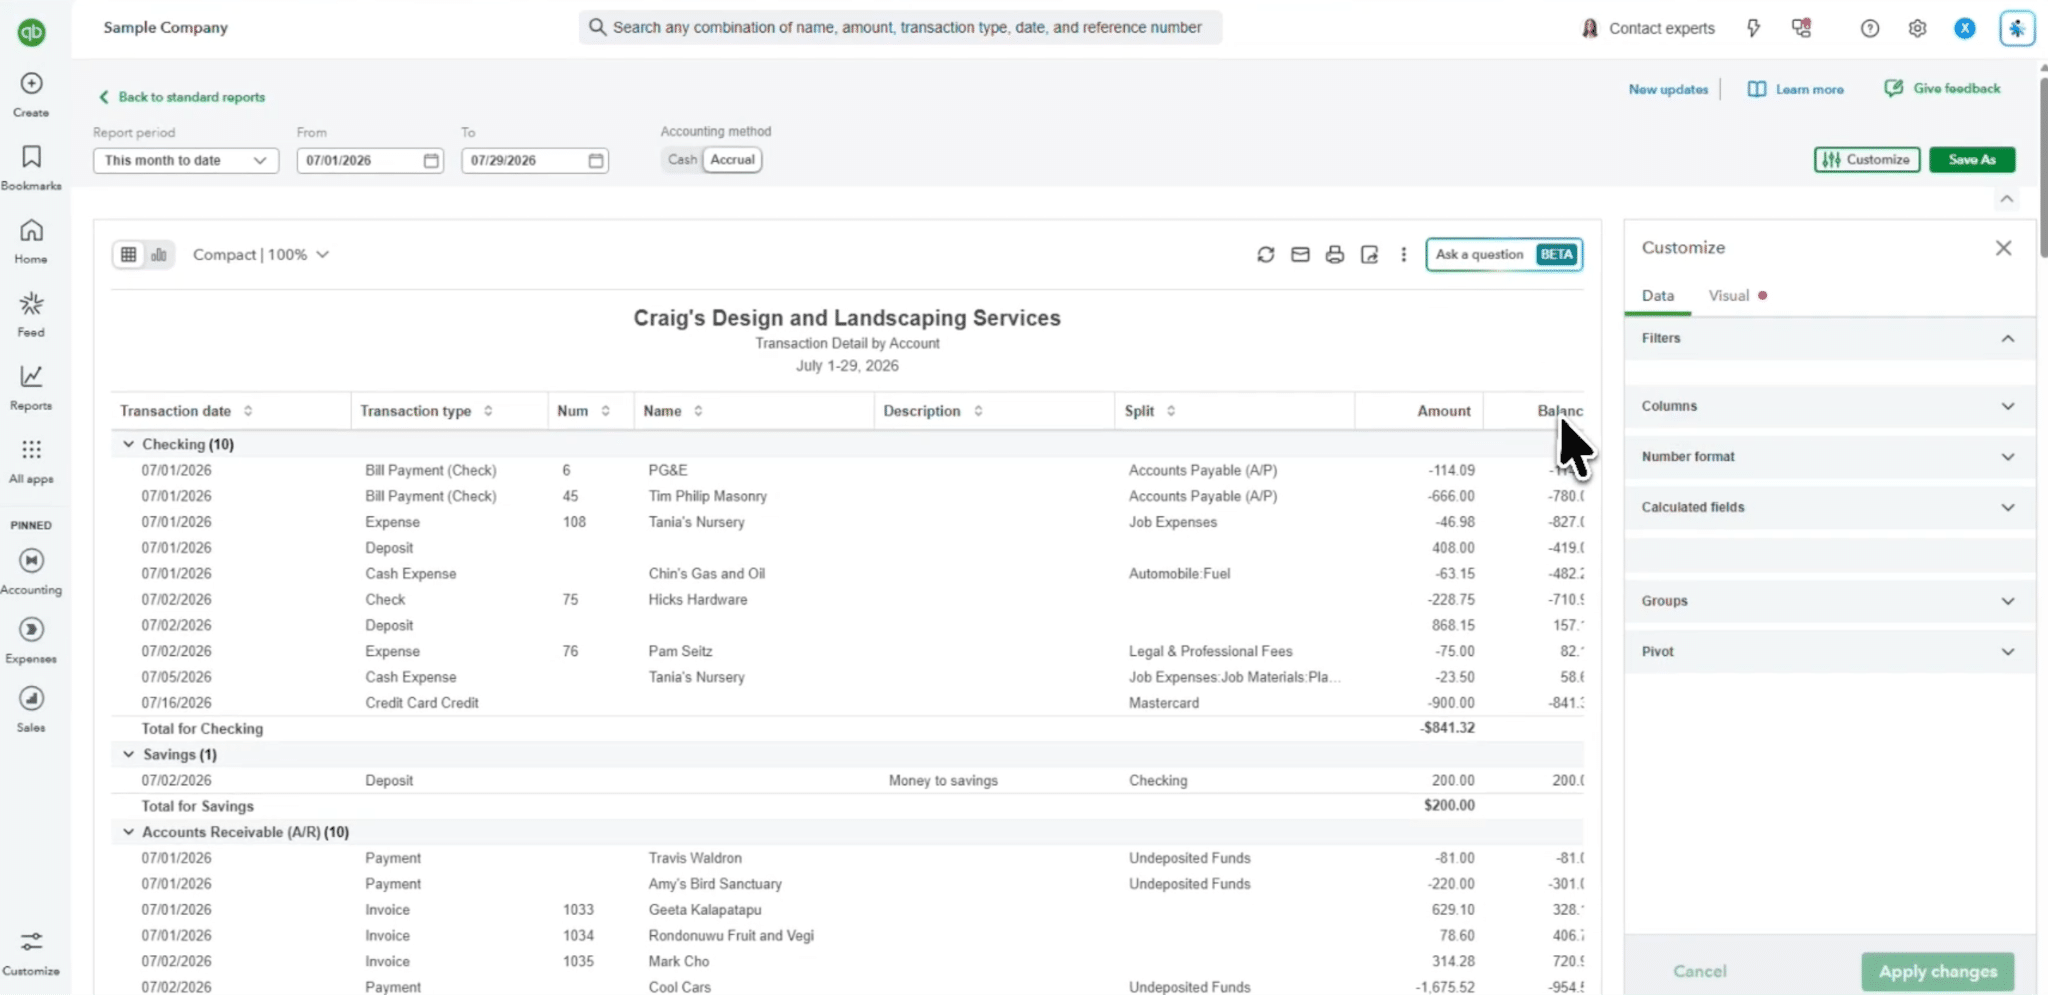Viewport: 2048px width, 995px height.
Task: Click the From date field
Action: click(x=370, y=161)
